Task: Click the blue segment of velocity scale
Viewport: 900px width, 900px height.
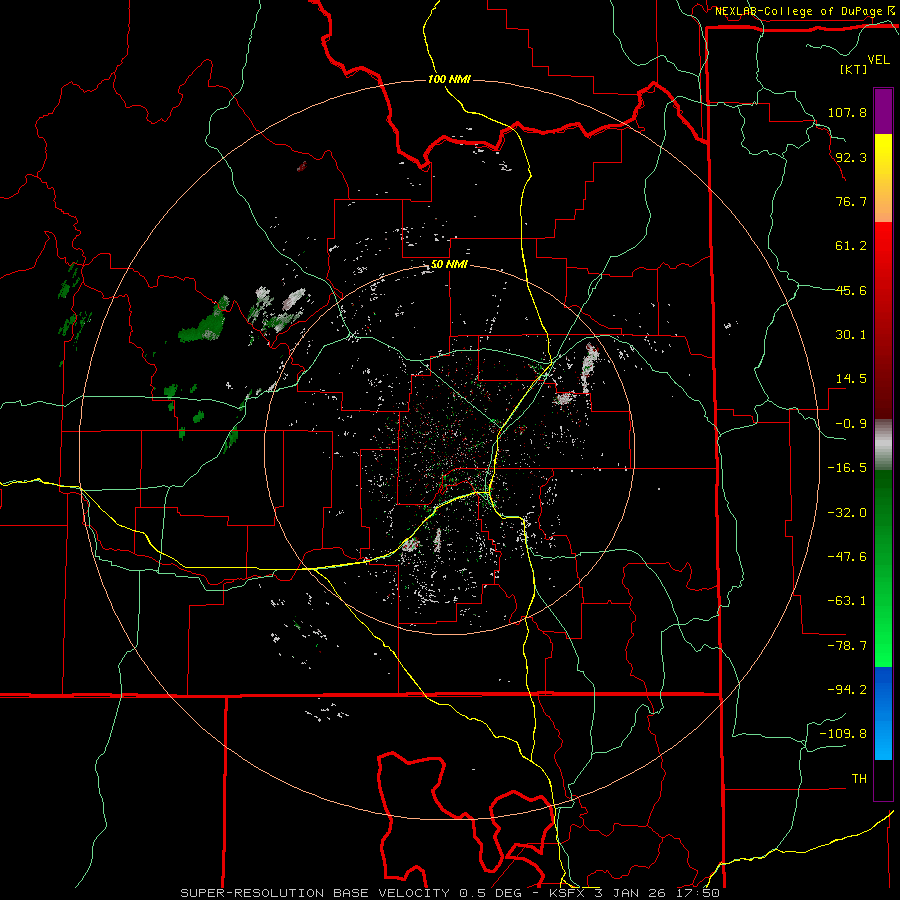Action: (883, 713)
